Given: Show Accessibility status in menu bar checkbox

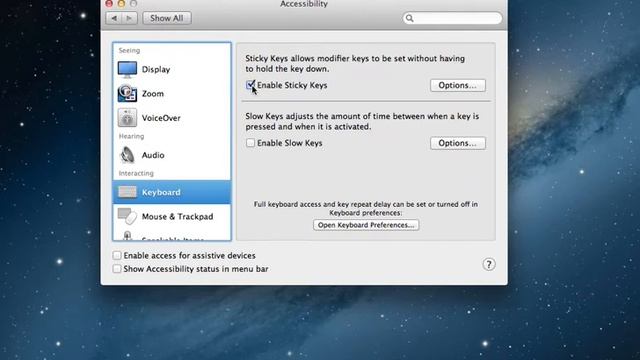Looking at the screenshot, I should pyautogui.click(x=117, y=269).
